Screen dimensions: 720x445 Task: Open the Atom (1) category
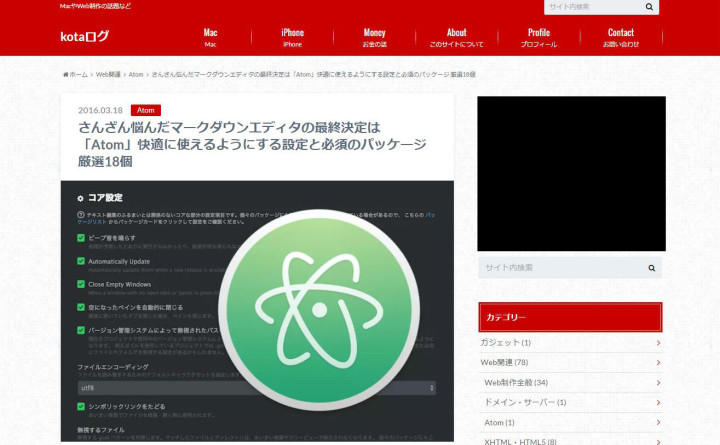500,422
